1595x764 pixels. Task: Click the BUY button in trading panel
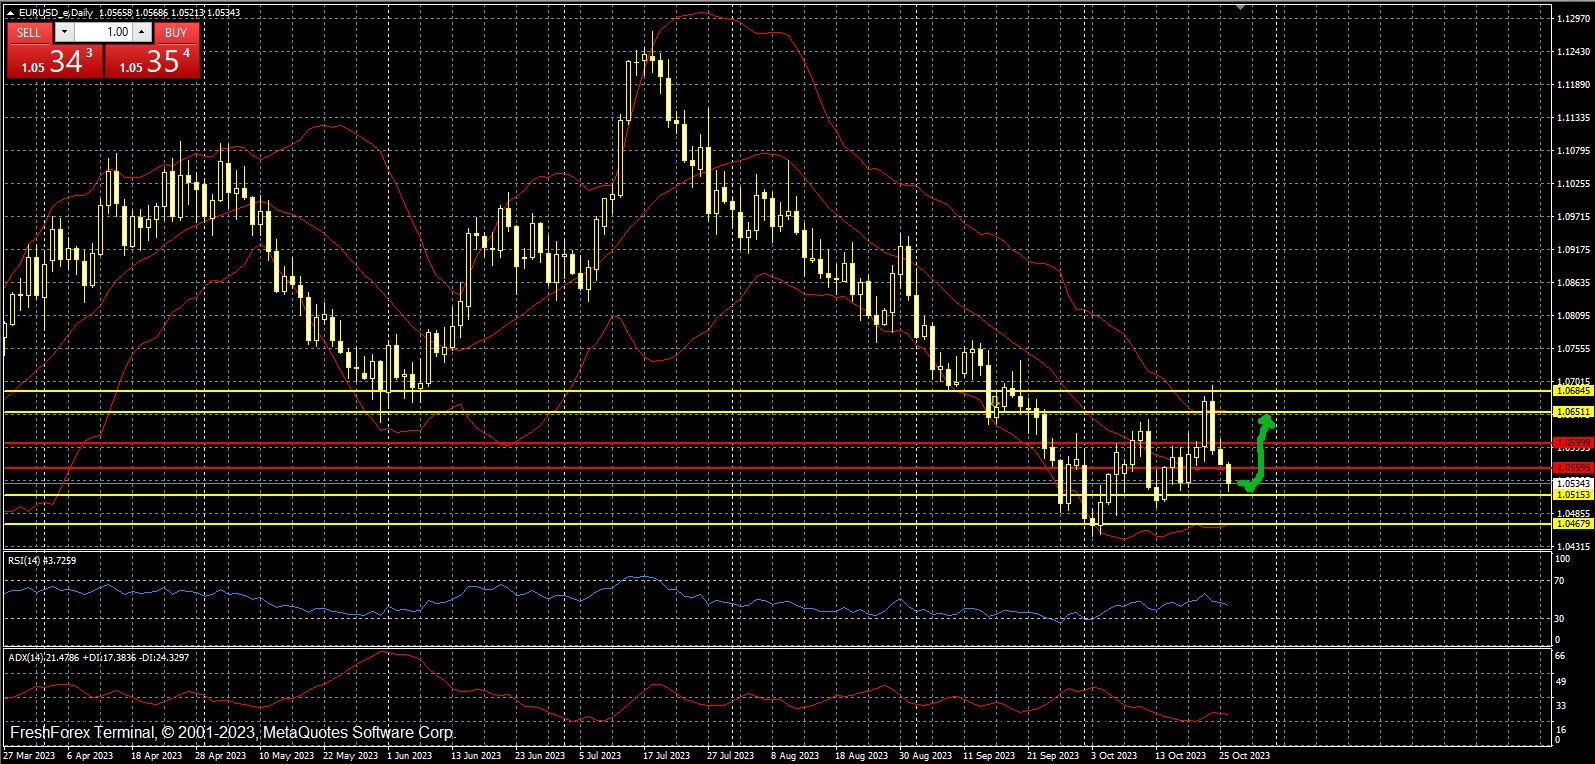(176, 32)
